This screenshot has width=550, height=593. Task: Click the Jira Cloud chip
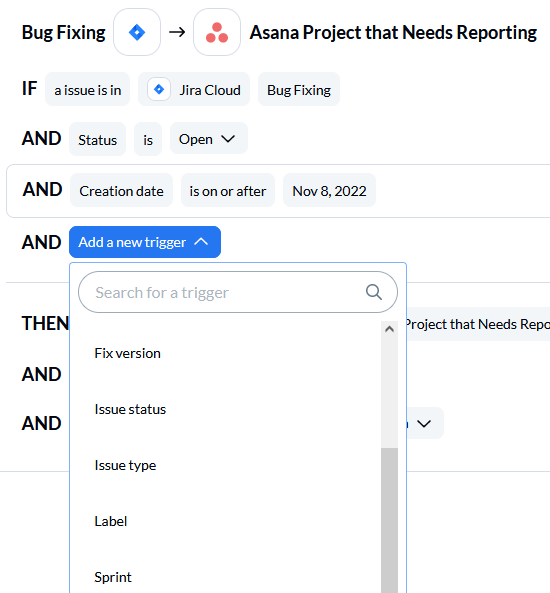click(194, 90)
